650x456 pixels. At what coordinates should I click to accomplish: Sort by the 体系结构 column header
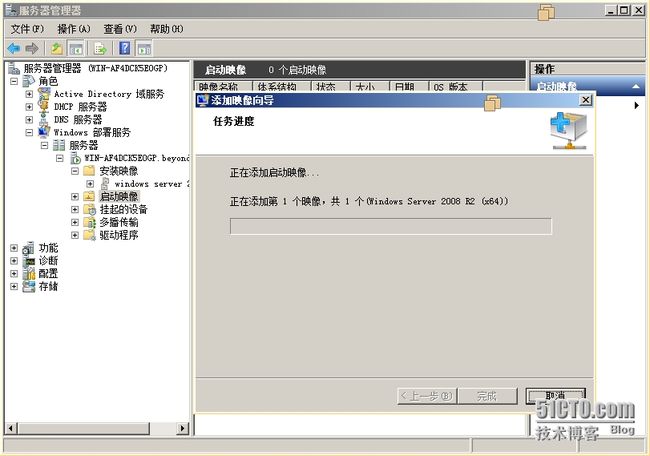point(282,87)
